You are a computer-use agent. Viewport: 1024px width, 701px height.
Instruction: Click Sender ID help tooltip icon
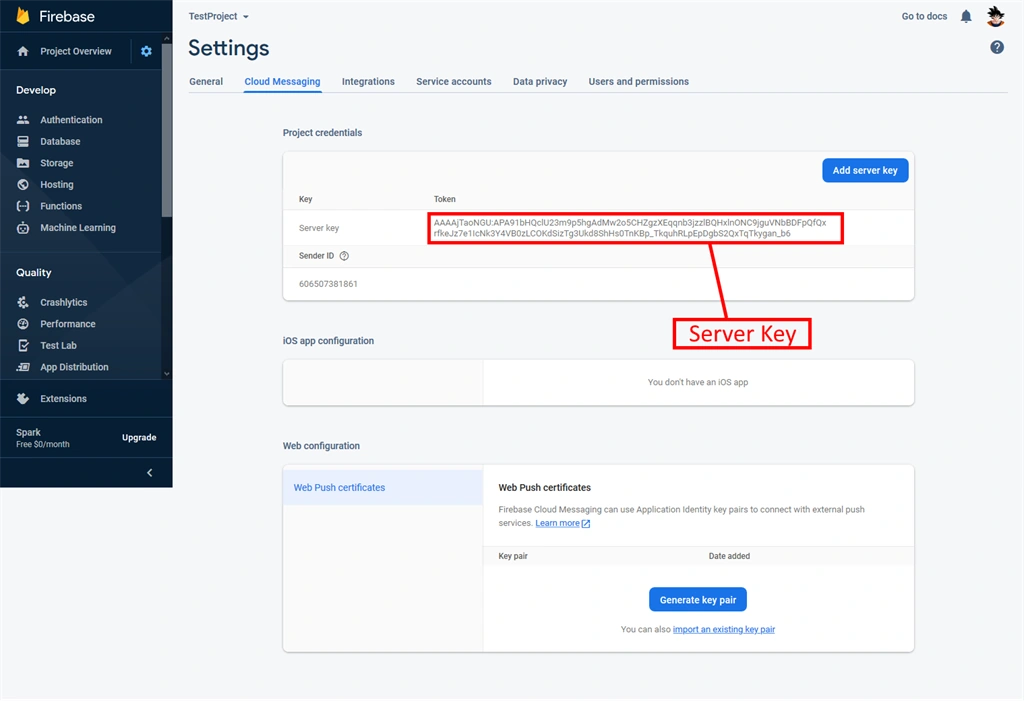pos(344,255)
